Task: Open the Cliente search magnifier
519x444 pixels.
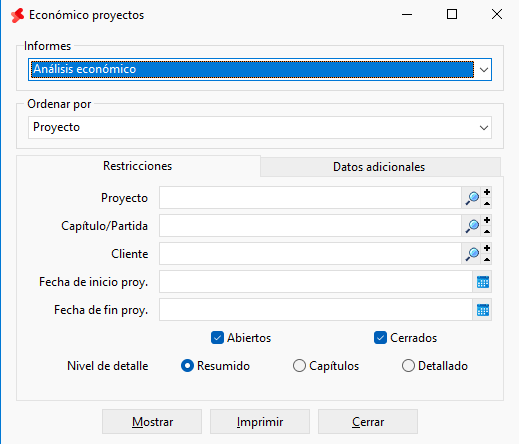Action: (x=472, y=254)
